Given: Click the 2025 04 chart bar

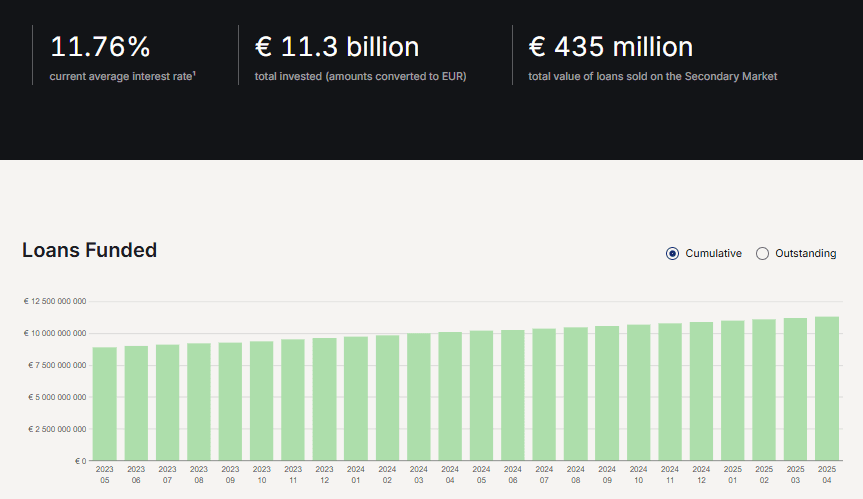Looking at the screenshot, I should [x=827, y=389].
